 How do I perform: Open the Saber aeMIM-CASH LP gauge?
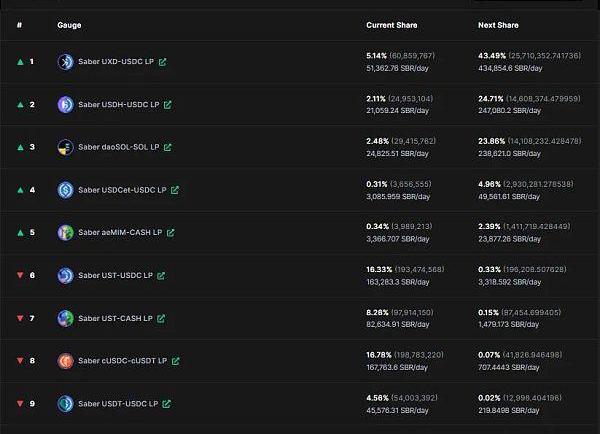point(120,232)
